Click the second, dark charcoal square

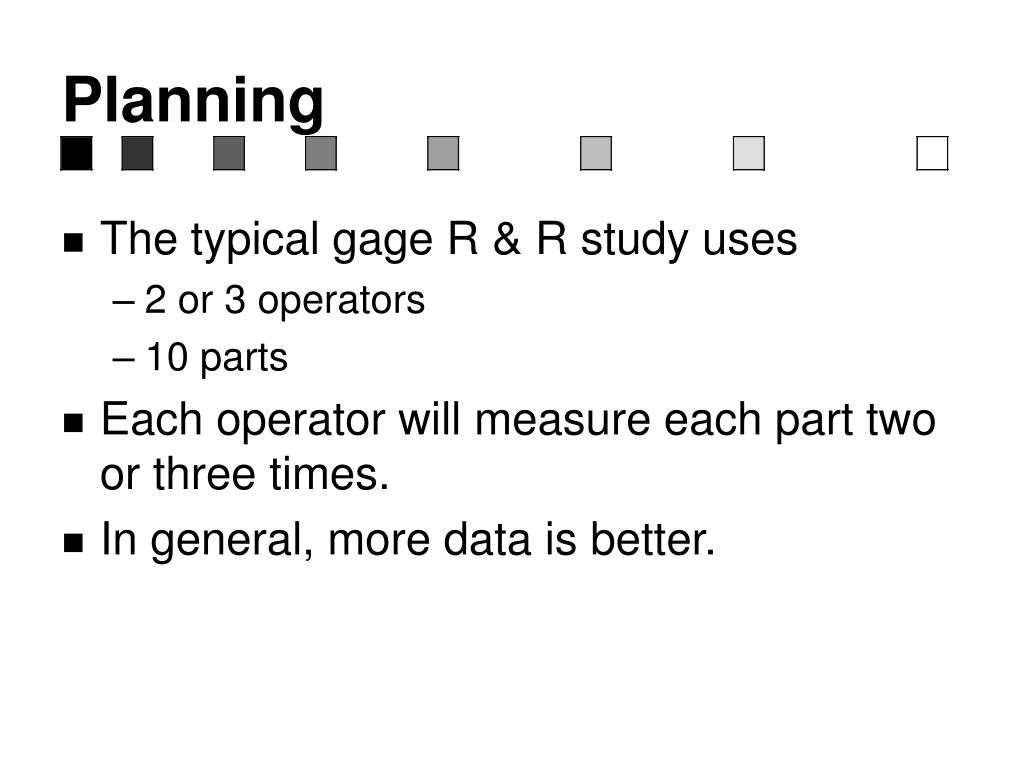pyautogui.click(x=138, y=153)
